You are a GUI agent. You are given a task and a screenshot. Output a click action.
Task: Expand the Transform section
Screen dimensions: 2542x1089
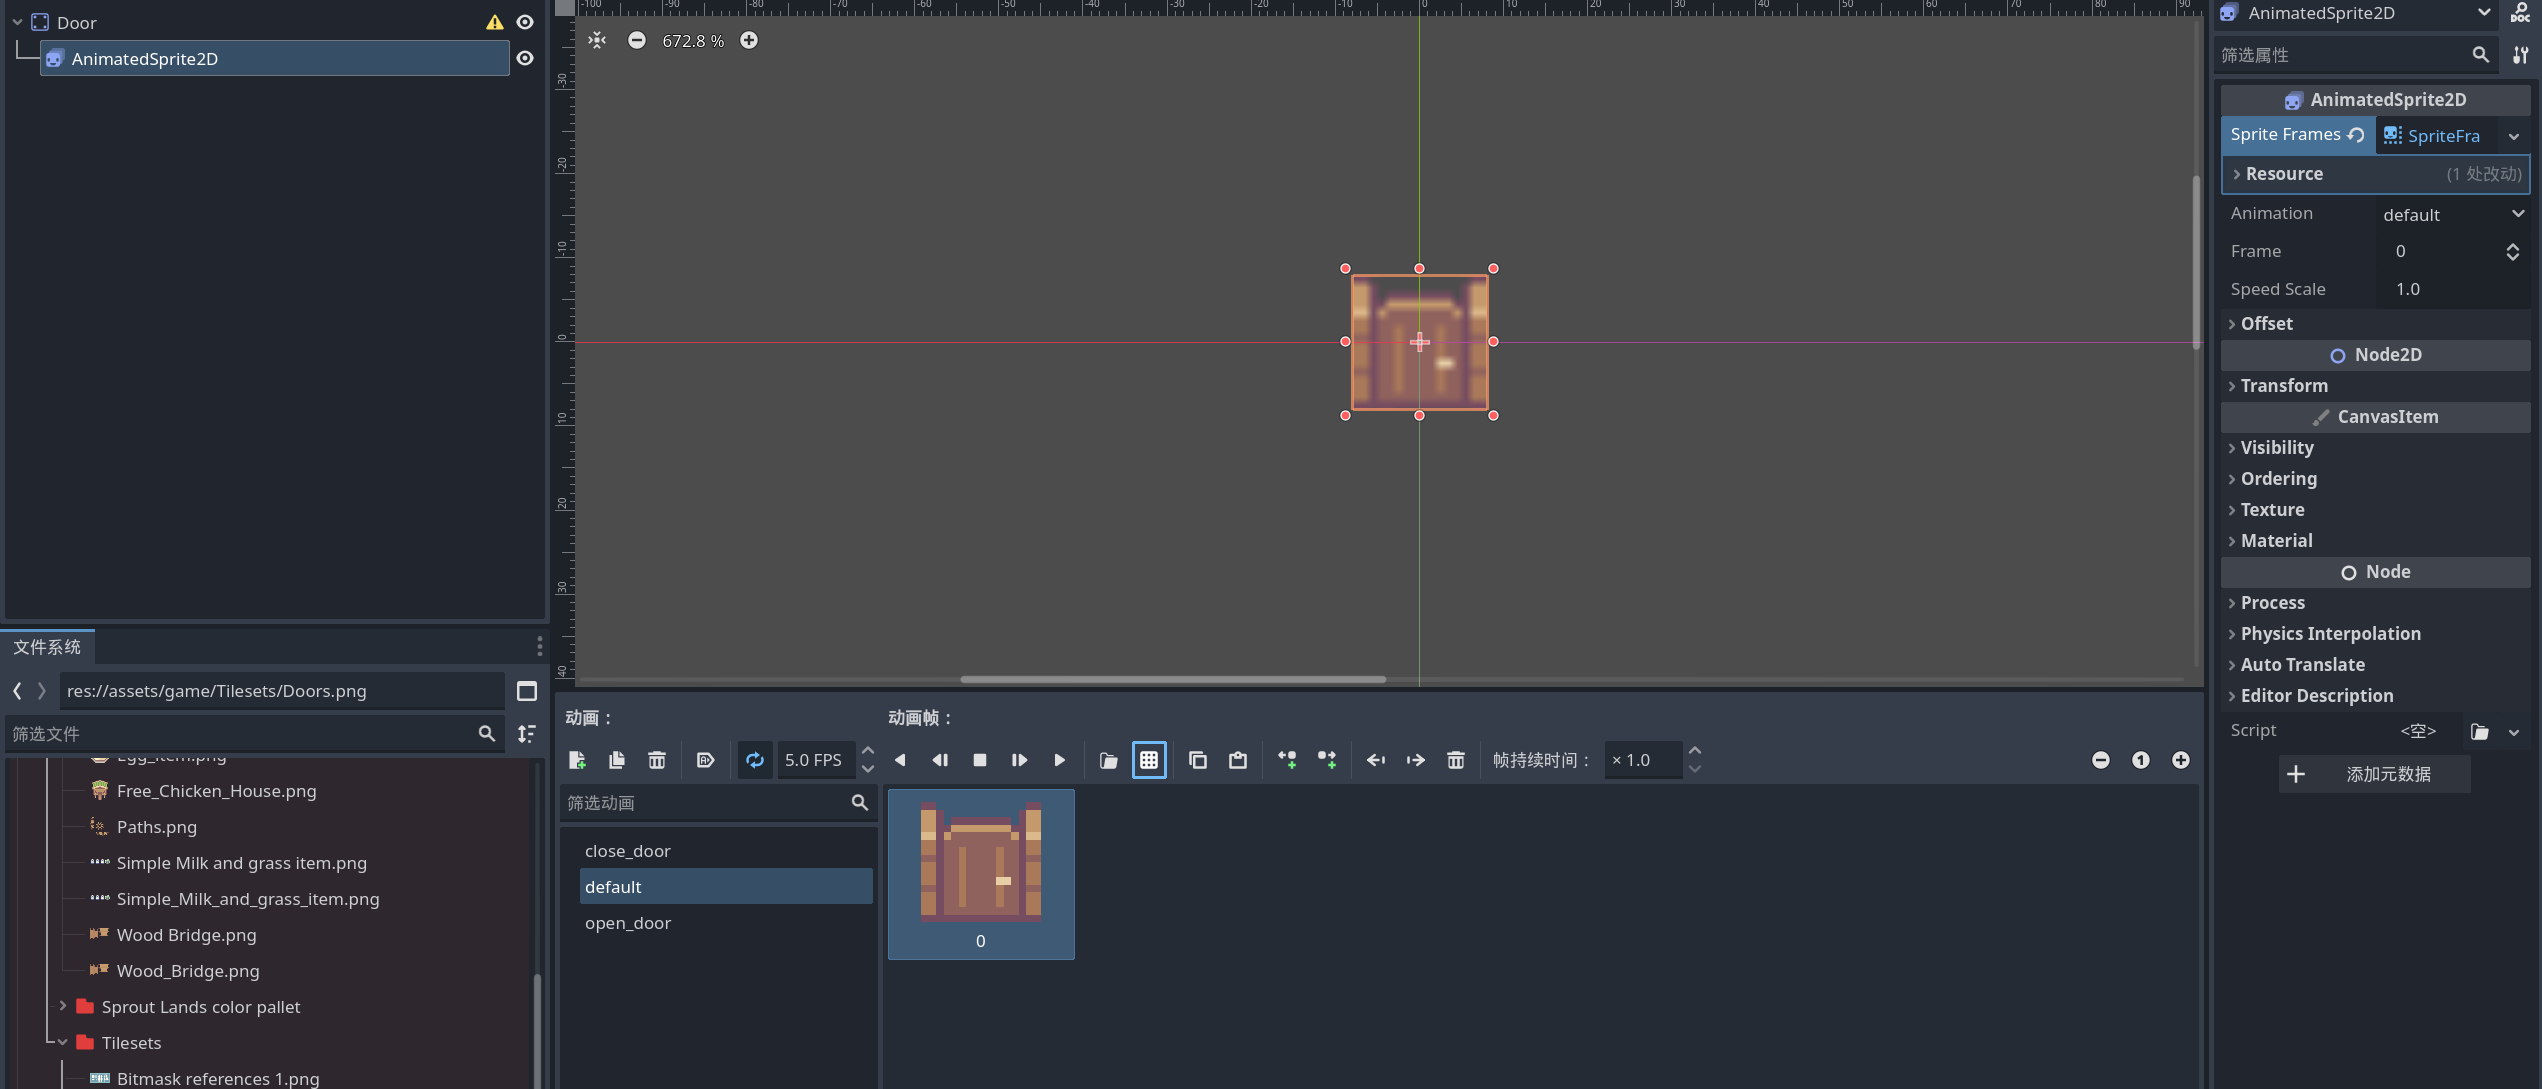2283,386
